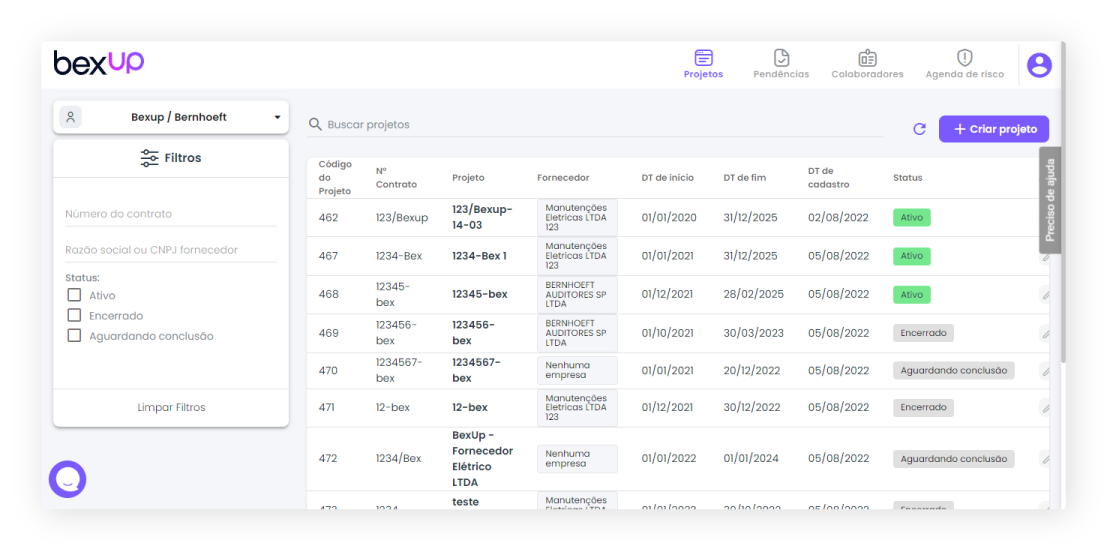Open the Projetos navigation icon
This screenshot has height=559, width=1115.
pyautogui.click(x=703, y=58)
